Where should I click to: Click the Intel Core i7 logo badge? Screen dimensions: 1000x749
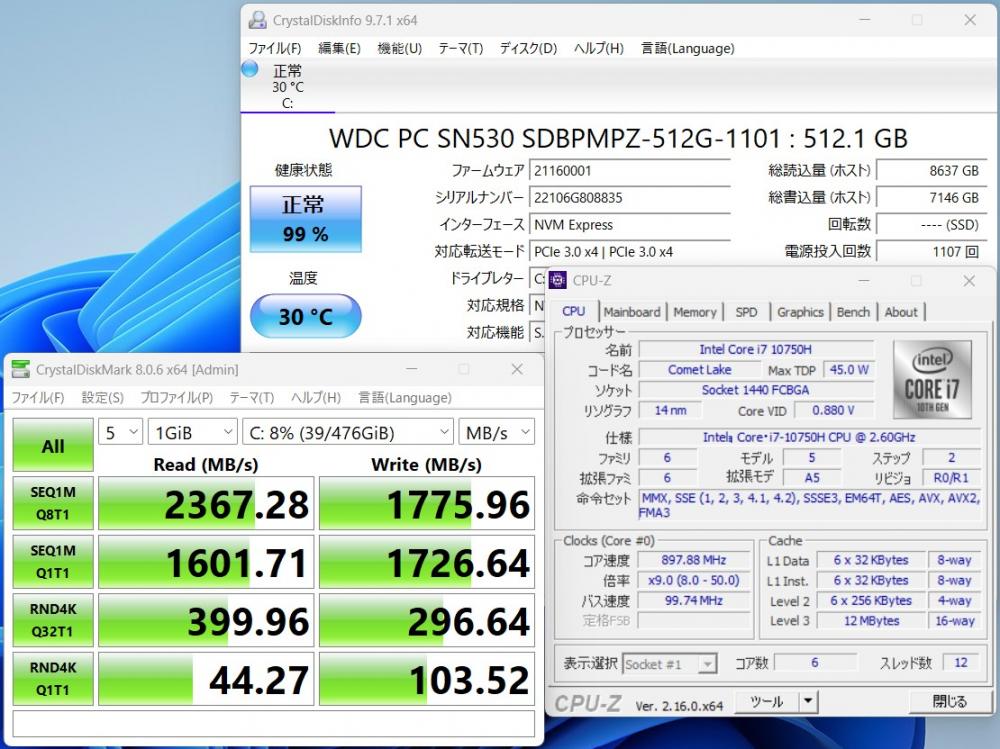coord(932,379)
